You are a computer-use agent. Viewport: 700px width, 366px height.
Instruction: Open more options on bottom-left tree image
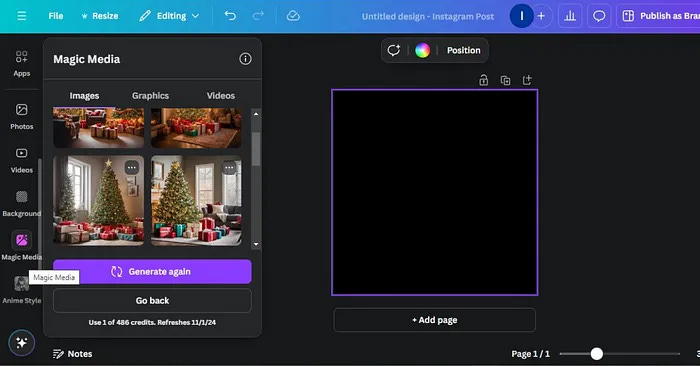coord(131,168)
